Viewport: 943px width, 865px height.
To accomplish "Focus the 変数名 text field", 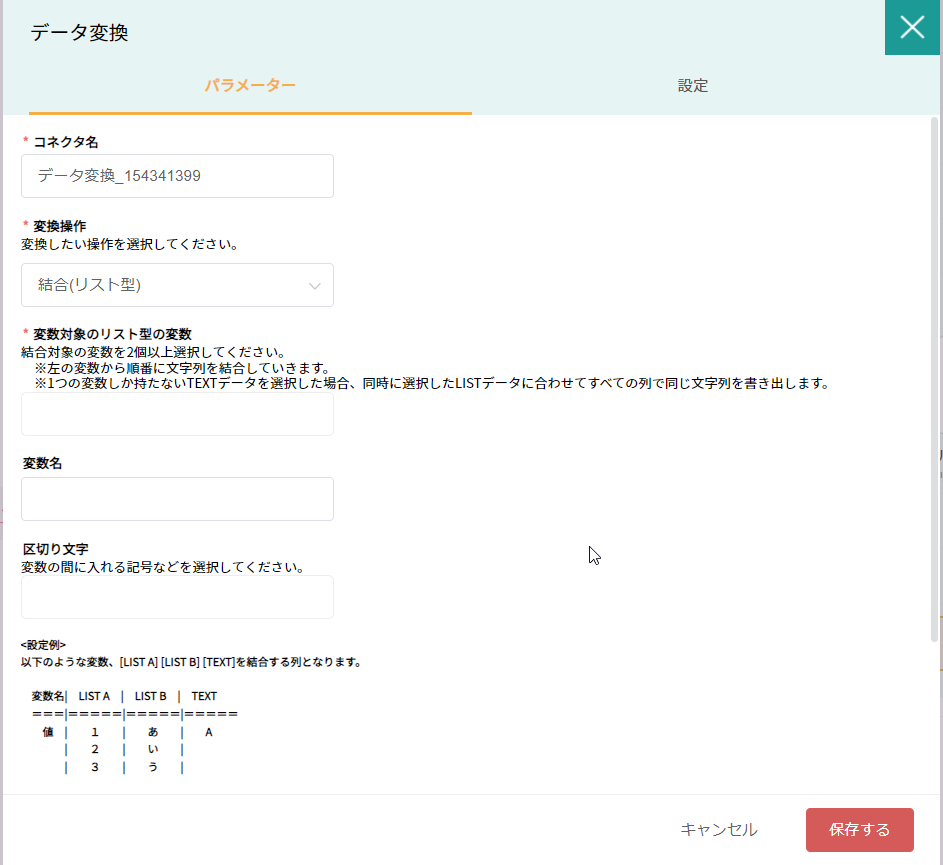I will click(177, 499).
